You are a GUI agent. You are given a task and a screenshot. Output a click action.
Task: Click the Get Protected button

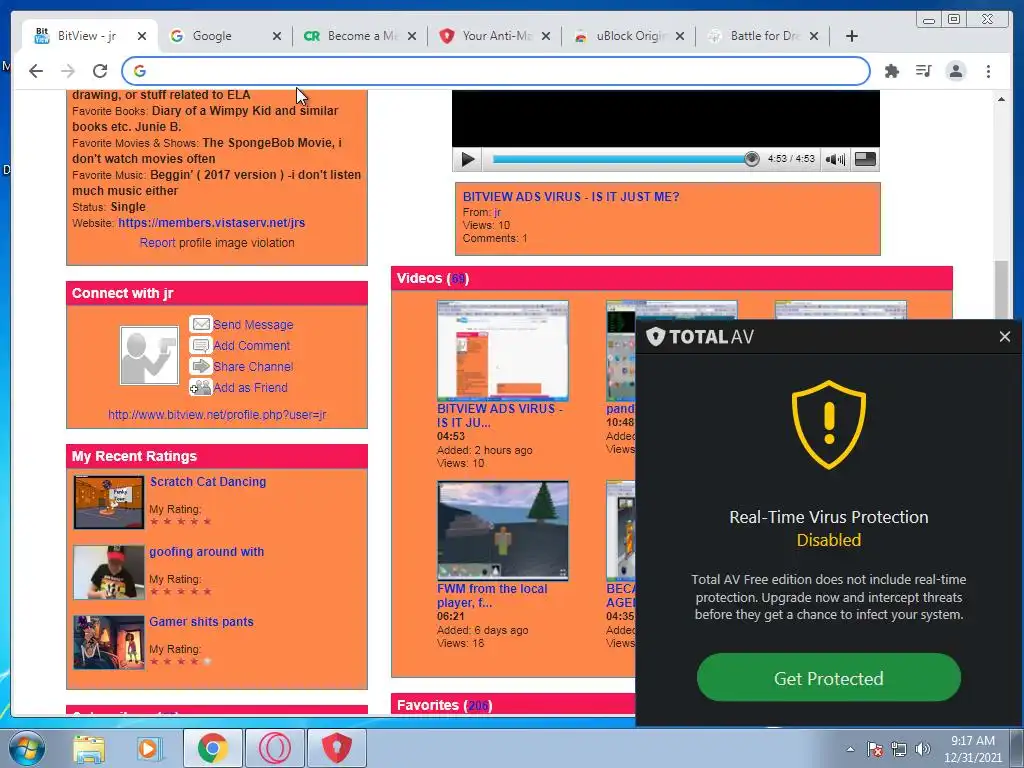[829, 678]
